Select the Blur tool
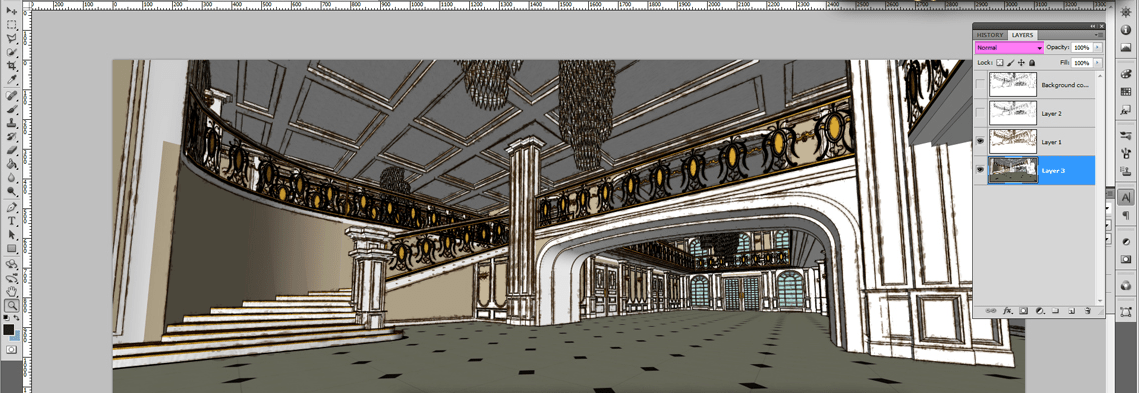1139x393 pixels. [x=12, y=177]
